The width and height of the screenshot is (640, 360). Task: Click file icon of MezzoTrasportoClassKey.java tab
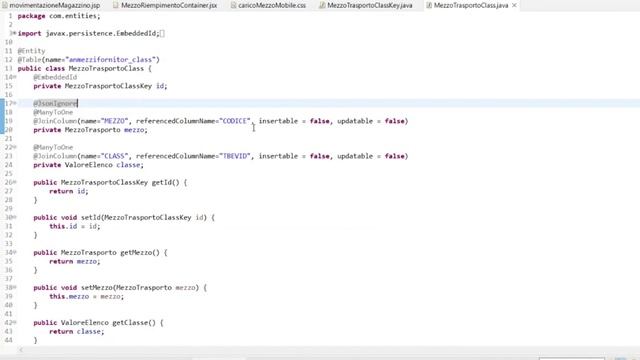(x=322, y=5)
